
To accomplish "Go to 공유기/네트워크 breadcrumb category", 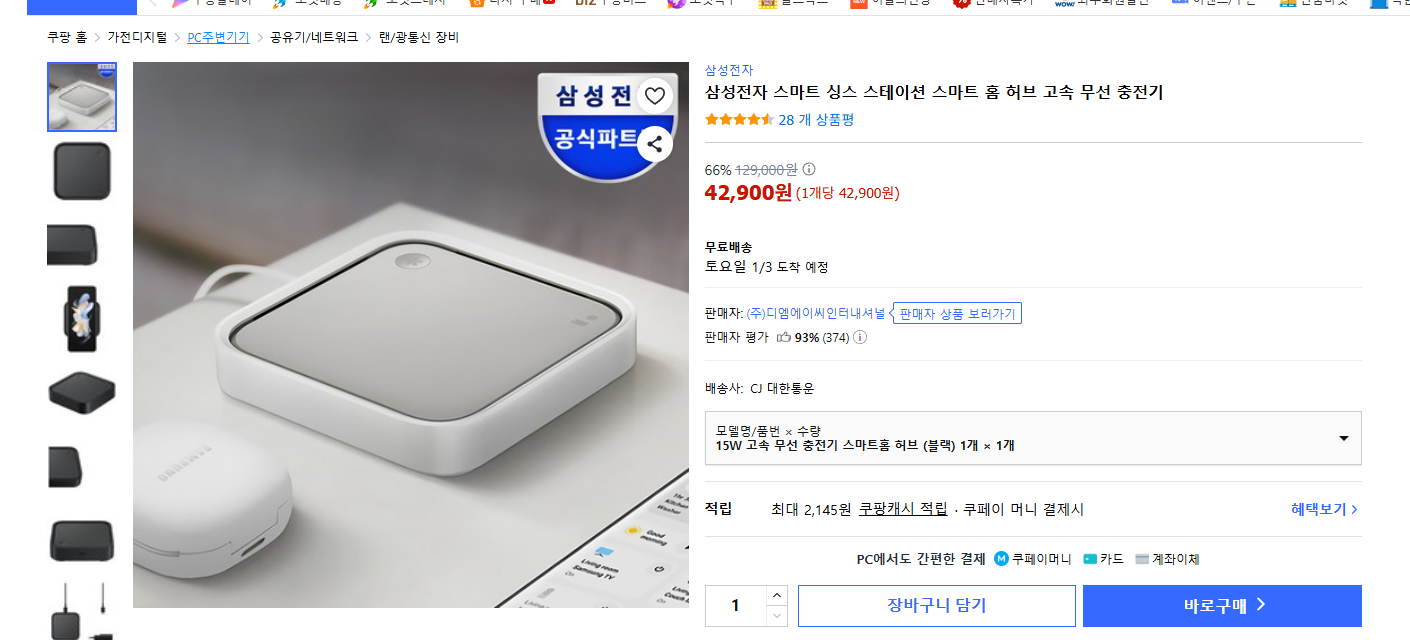I will (314, 37).
